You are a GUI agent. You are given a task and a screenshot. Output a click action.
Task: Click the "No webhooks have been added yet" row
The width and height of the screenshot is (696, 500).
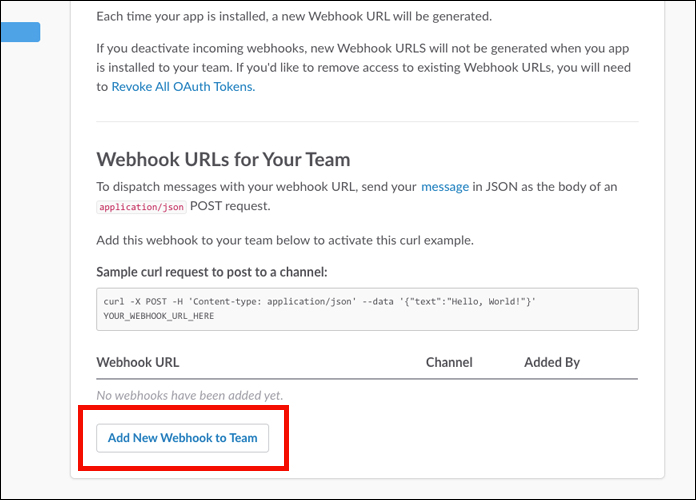pyautogui.click(x=189, y=396)
